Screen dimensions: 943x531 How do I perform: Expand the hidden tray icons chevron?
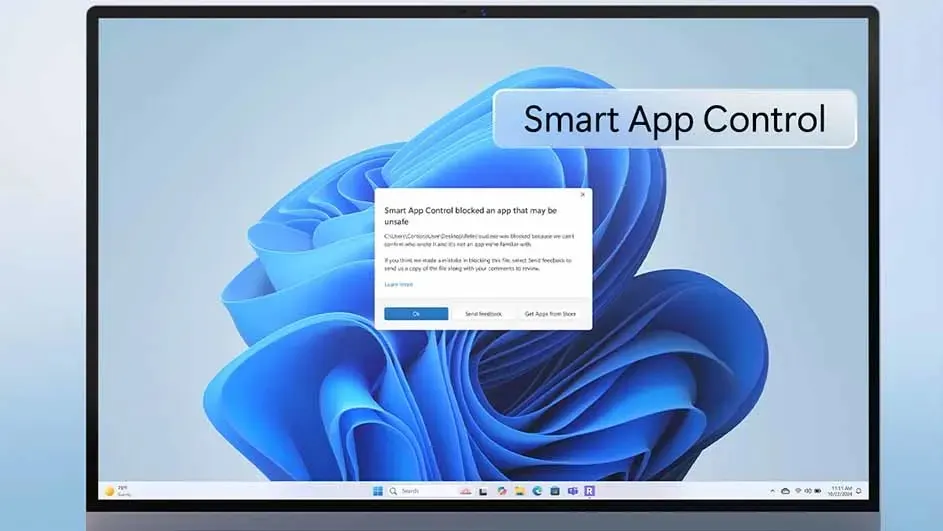pyautogui.click(x=773, y=491)
